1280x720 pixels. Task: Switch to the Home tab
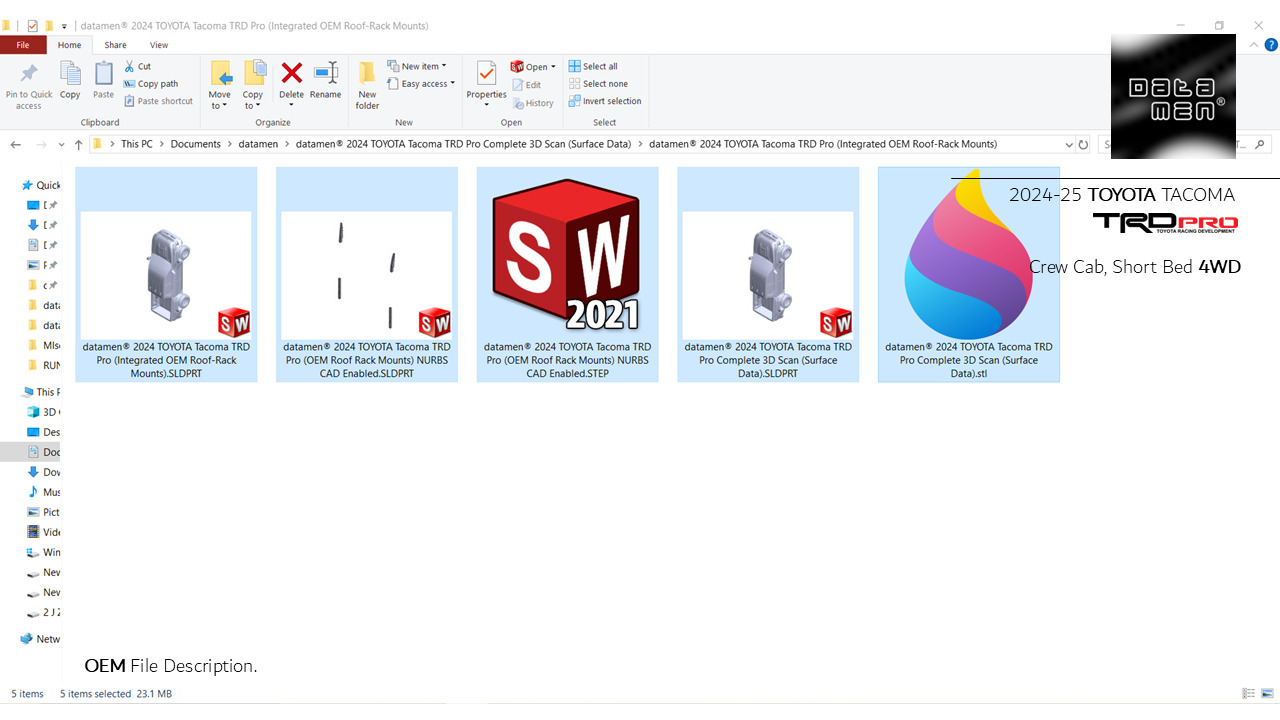[x=69, y=45]
